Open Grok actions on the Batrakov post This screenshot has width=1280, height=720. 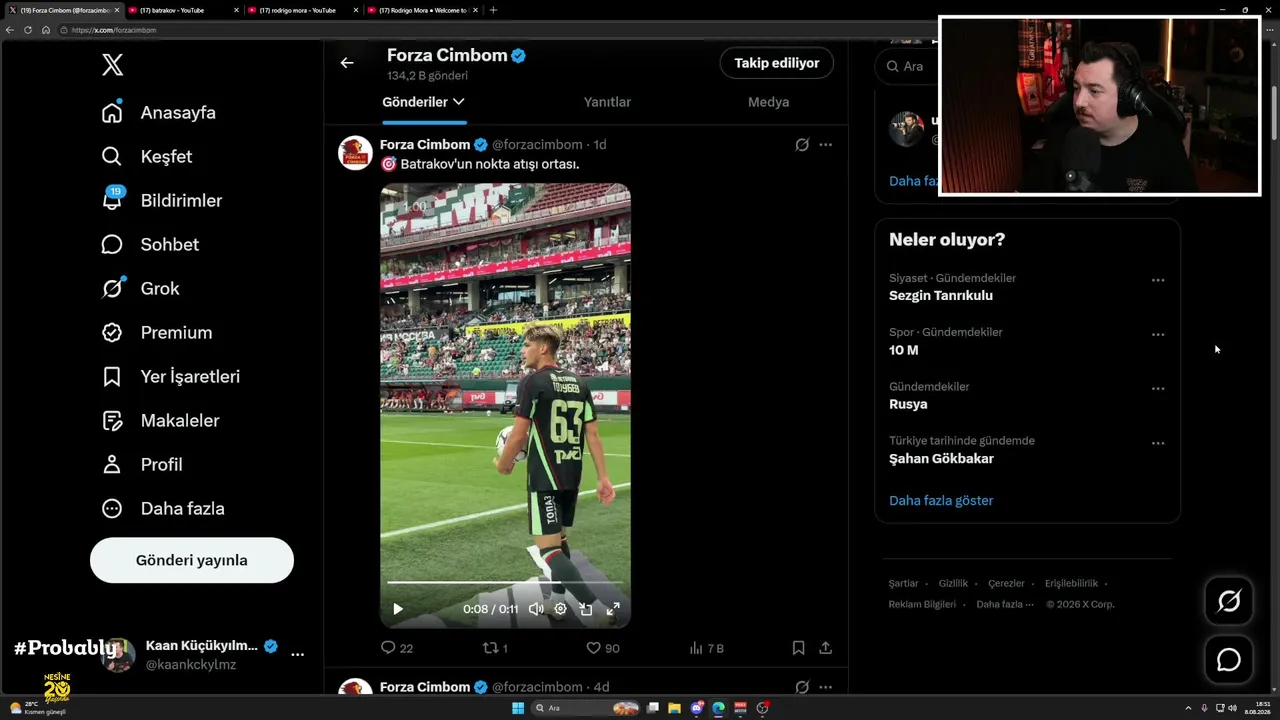pos(802,145)
